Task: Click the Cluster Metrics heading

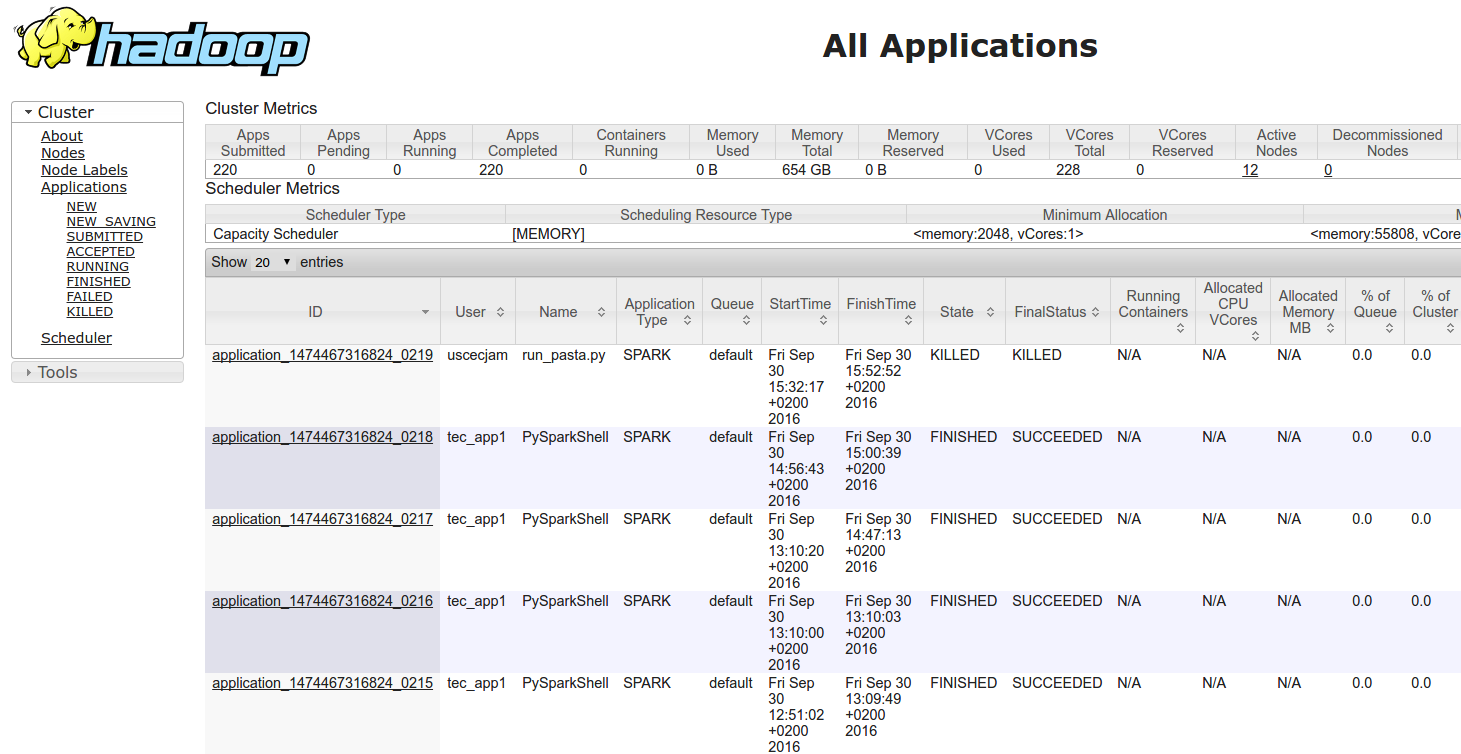Action: 261,108
